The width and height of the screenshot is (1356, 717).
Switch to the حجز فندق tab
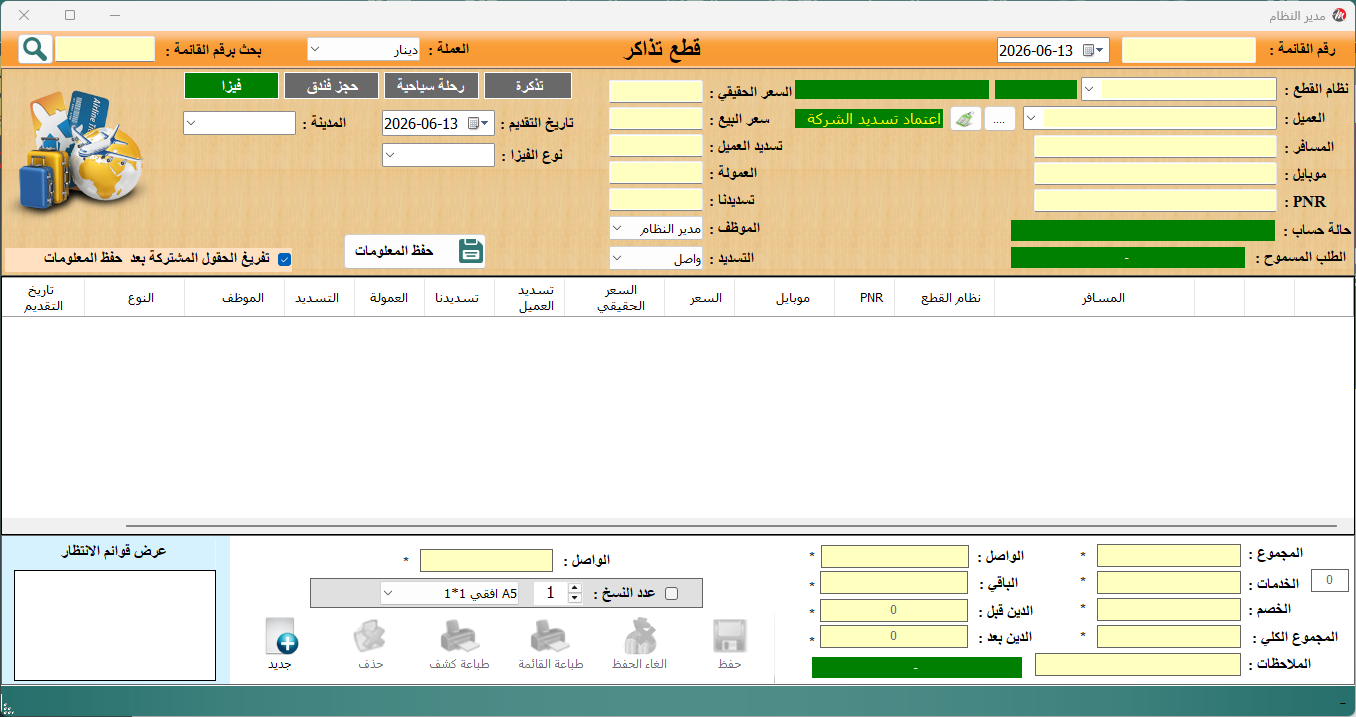coord(331,85)
